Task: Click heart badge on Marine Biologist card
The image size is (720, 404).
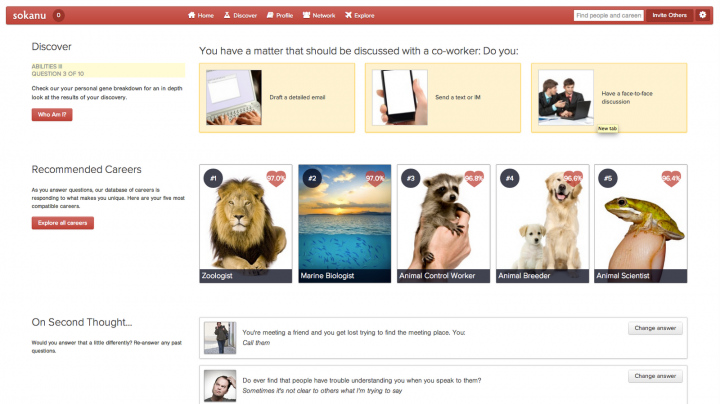Action: tap(375, 178)
